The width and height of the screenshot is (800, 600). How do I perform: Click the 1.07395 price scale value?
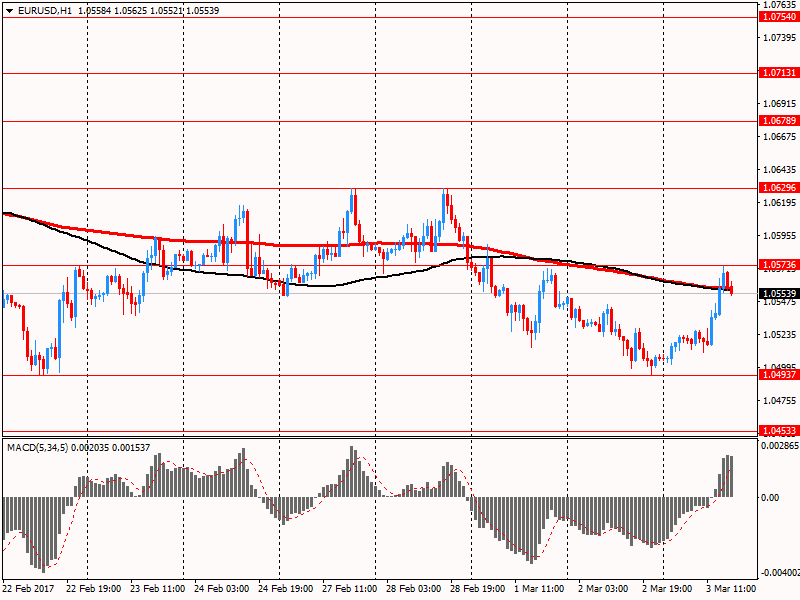(780, 38)
